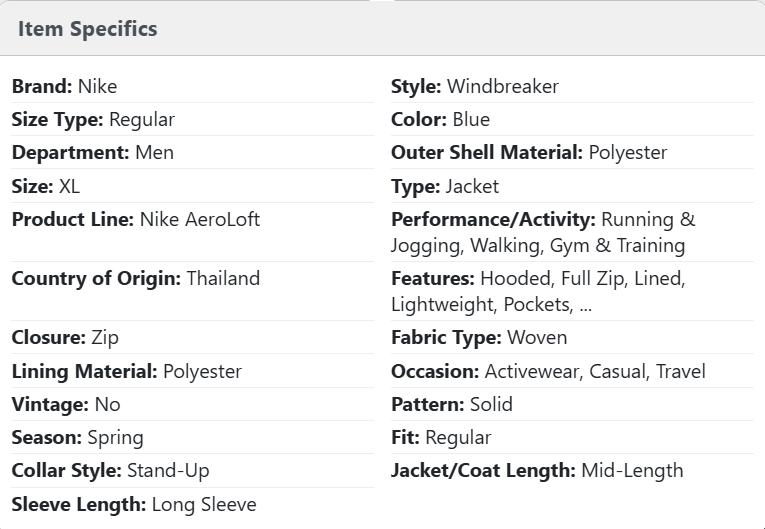This screenshot has width=765, height=529.
Task: Click Lining Material: Polyester
Action: pyautogui.click(x=193, y=371)
